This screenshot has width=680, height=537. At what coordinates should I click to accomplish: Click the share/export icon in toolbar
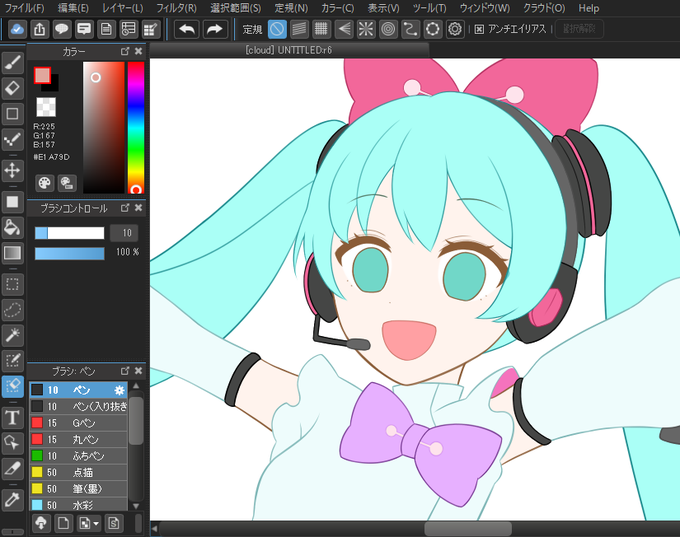[x=39, y=29]
